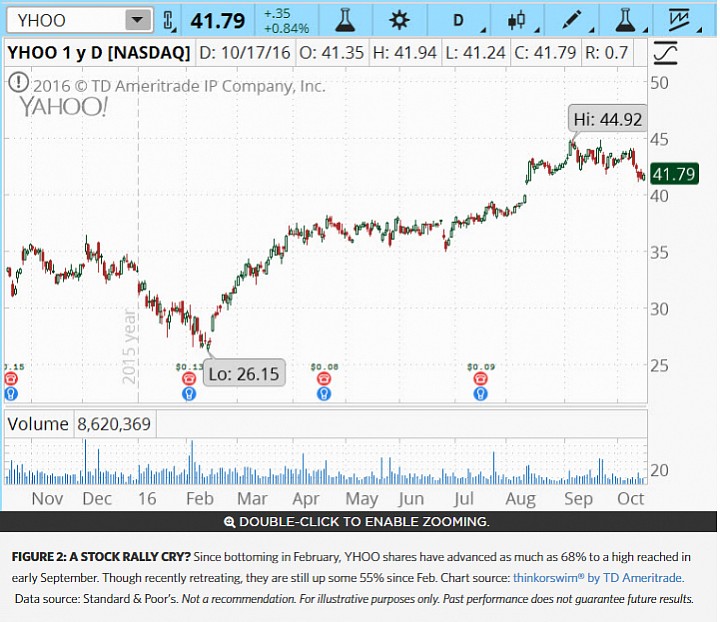Open the candlestick chart style menu
The height and width of the screenshot is (622, 720).
tap(518, 20)
